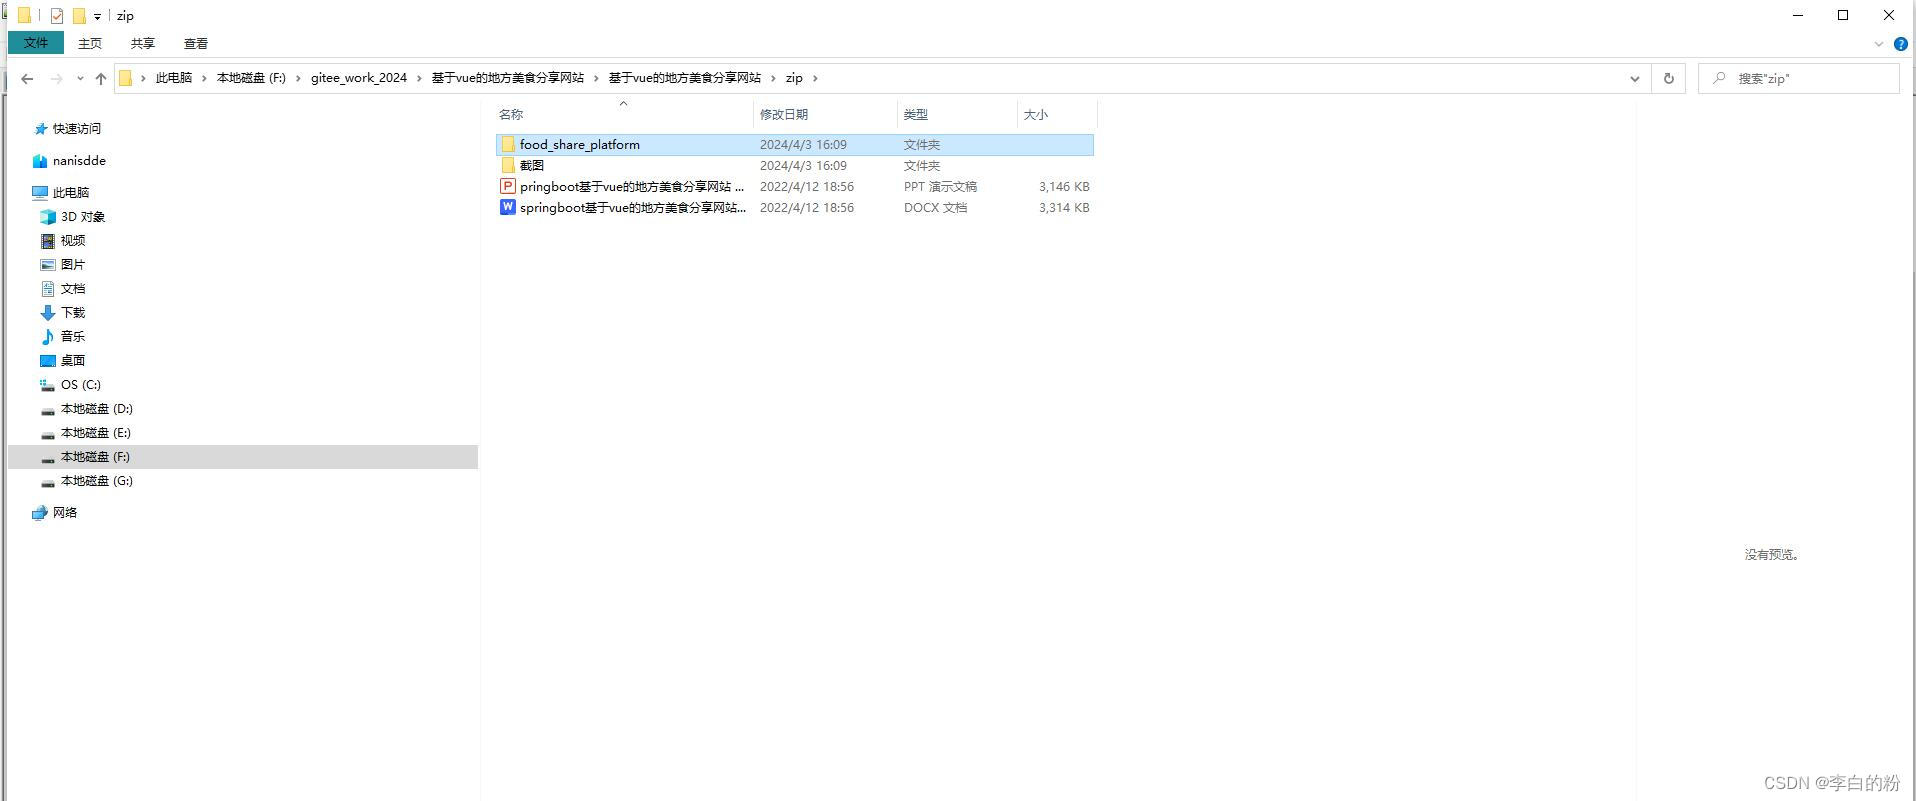Screen dimensions: 1916x801
Task: Switch to the 查看 ribbon tab
Action: pyautogui.click(x=196, y=43)
